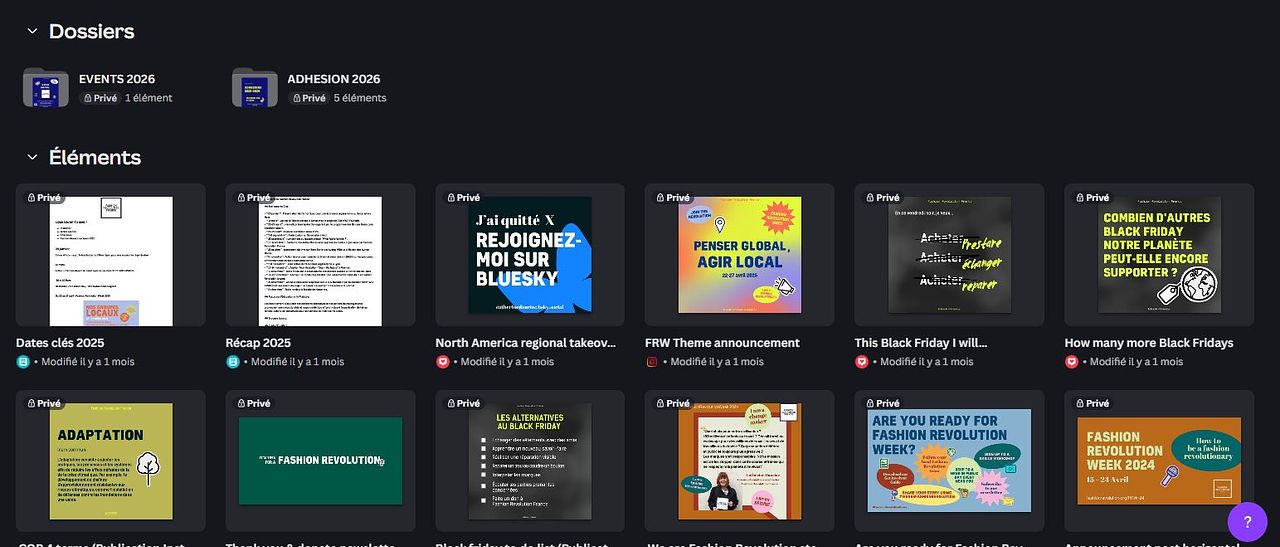Open the yellow Adaptation design thumbnail
The width and height of the screenshot is (1280, 547).
[111, 461]
